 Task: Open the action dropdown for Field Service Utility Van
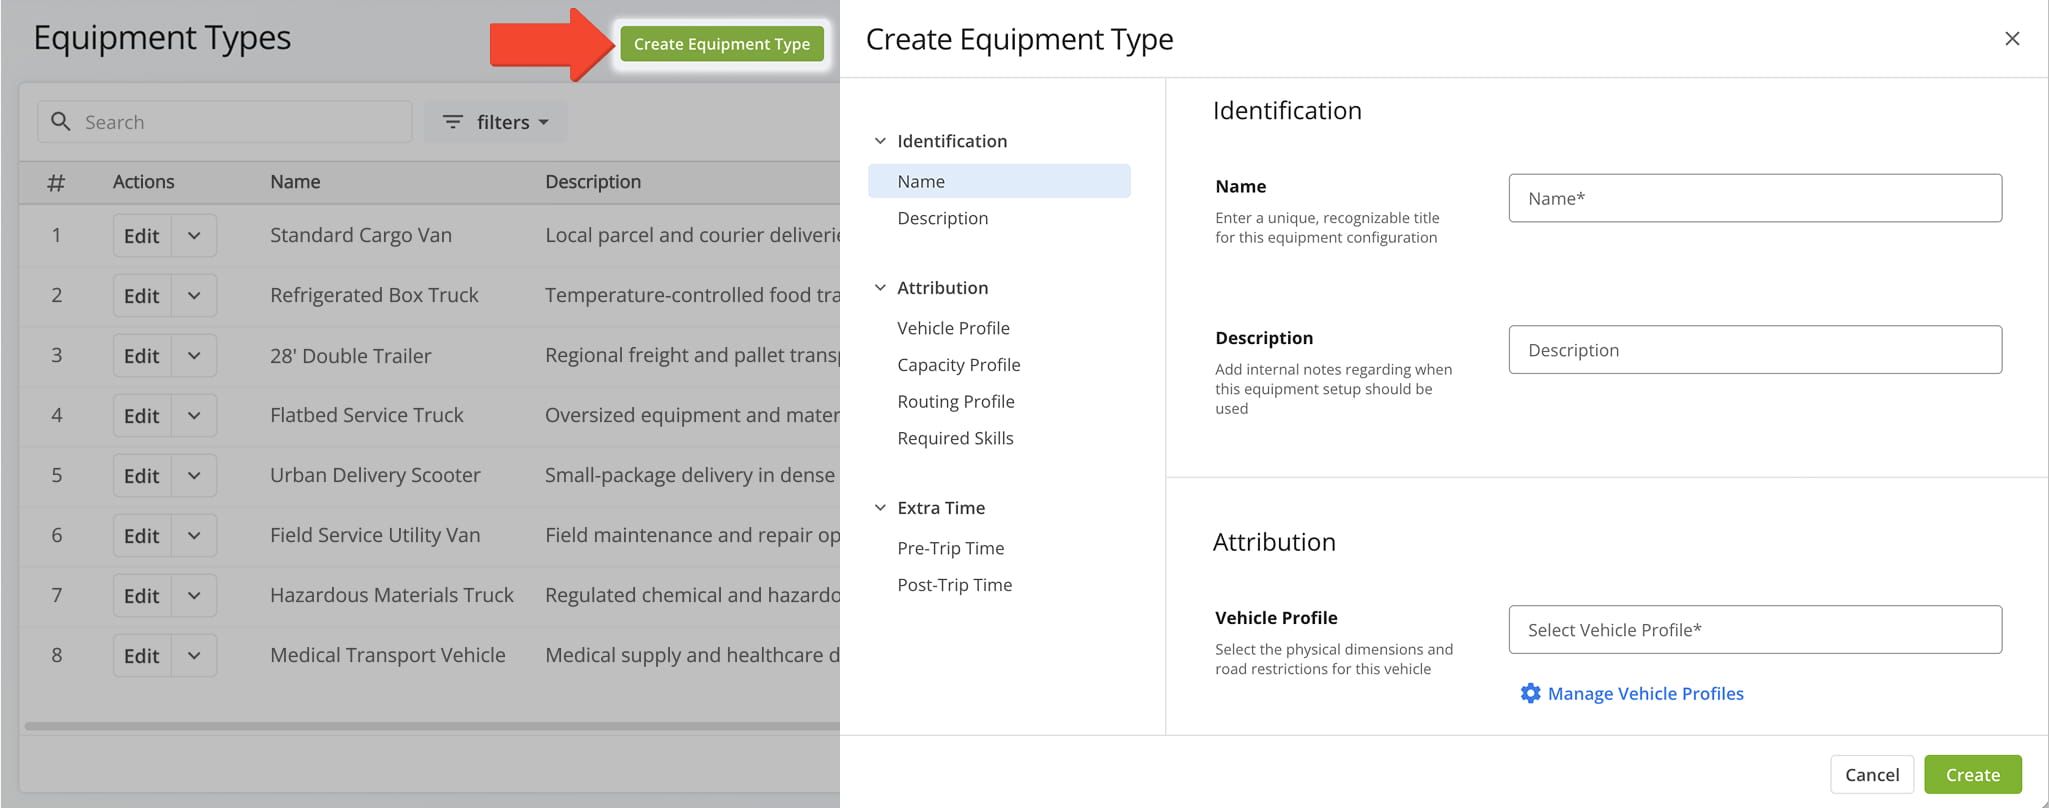[194, 536]
